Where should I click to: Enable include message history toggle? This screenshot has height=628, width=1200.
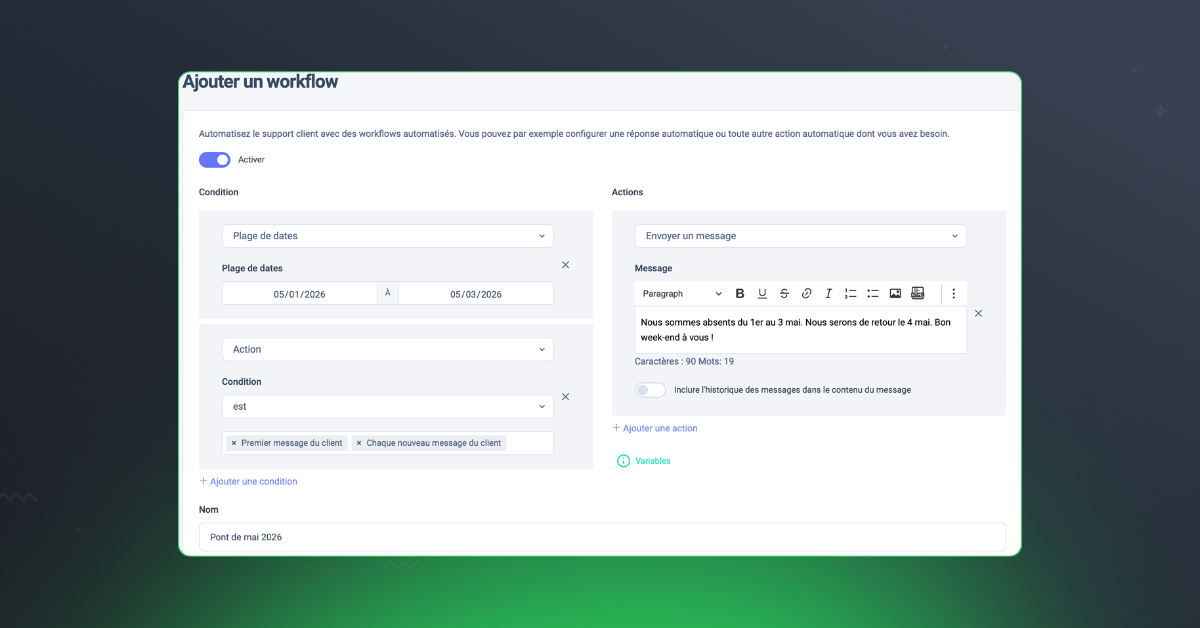[650, 390]
